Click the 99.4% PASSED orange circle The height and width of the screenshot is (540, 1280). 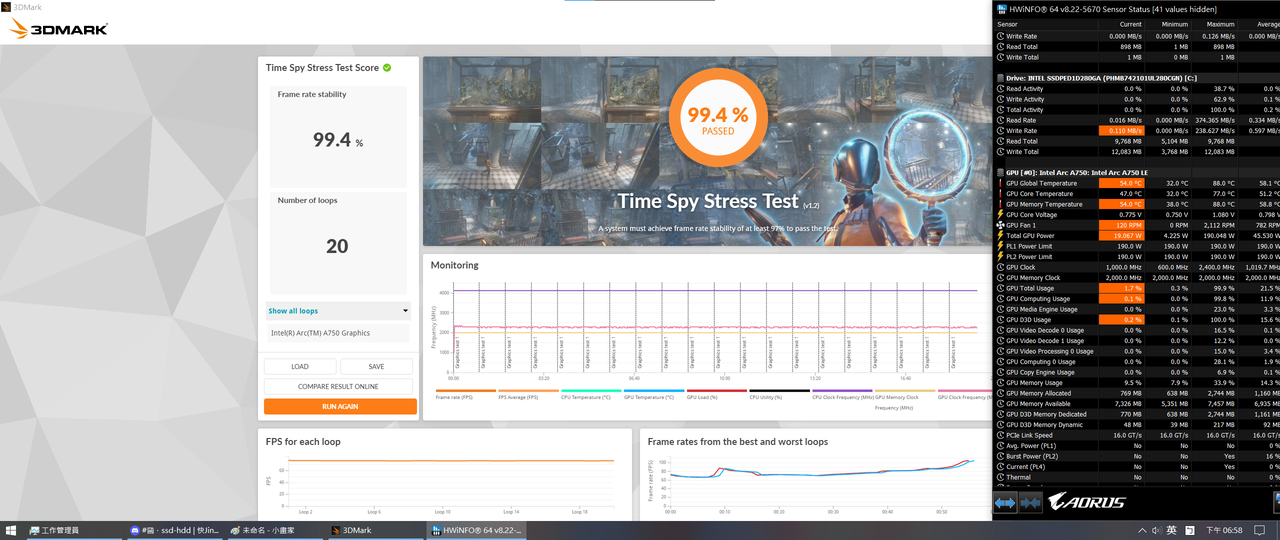click(x=717, y=119)
